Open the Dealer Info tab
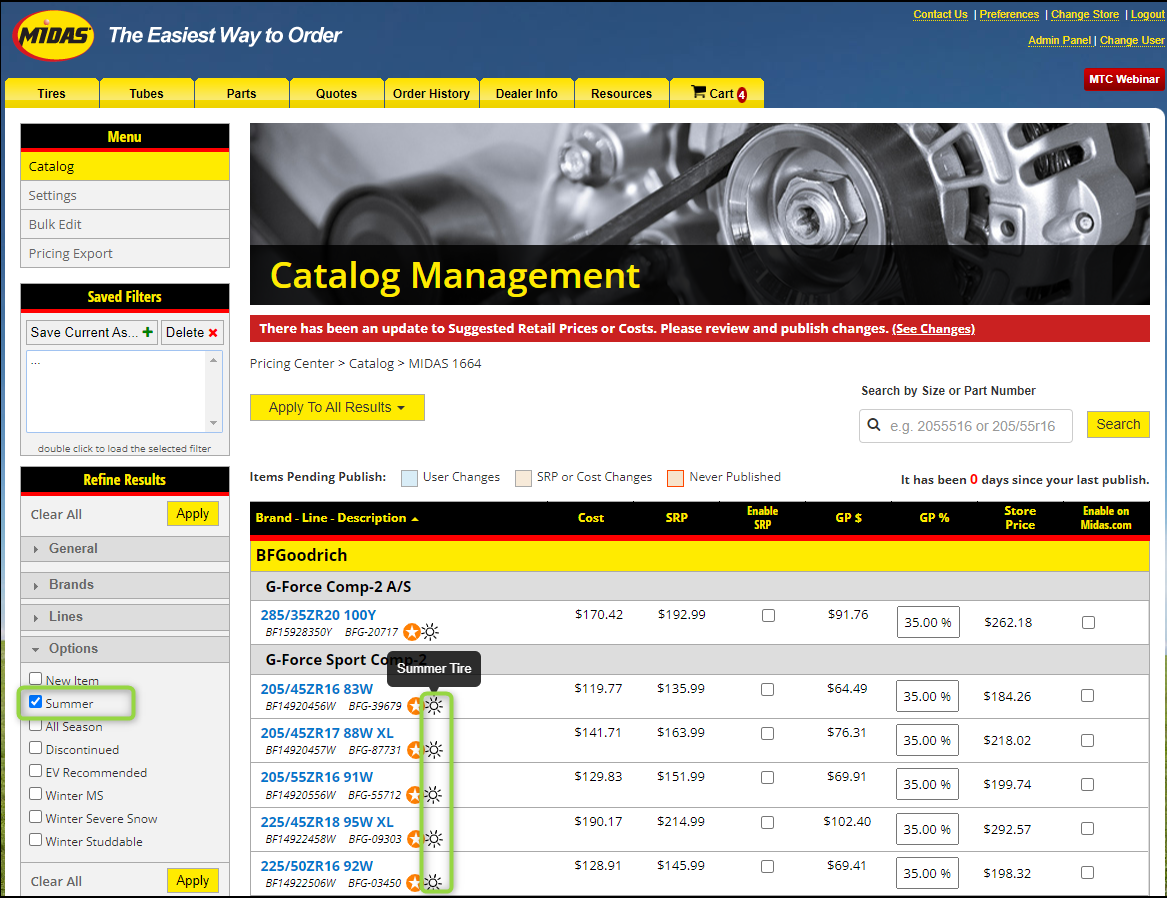Image resolution: width=1167 pixels, height=898 pixels. click(527, 93)
